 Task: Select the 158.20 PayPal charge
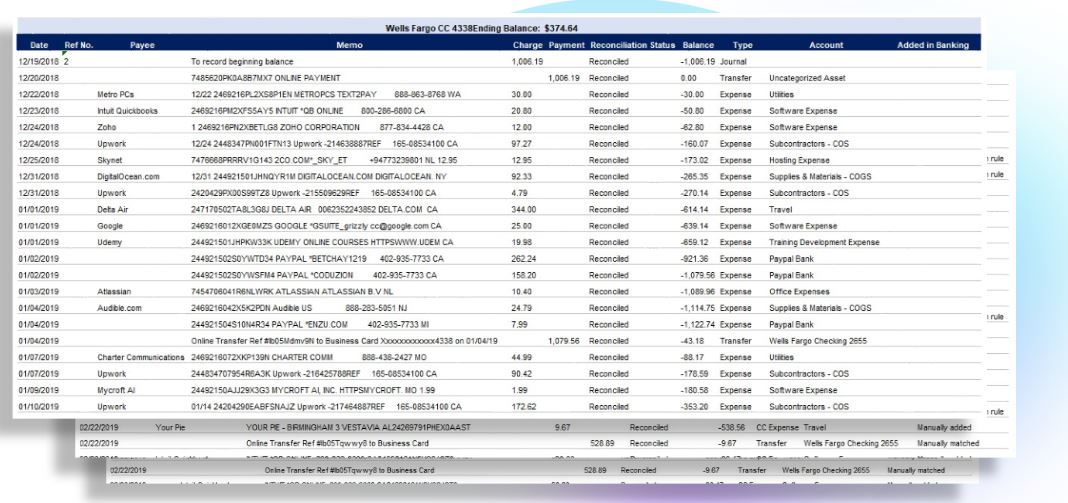[x=523, y=275]
